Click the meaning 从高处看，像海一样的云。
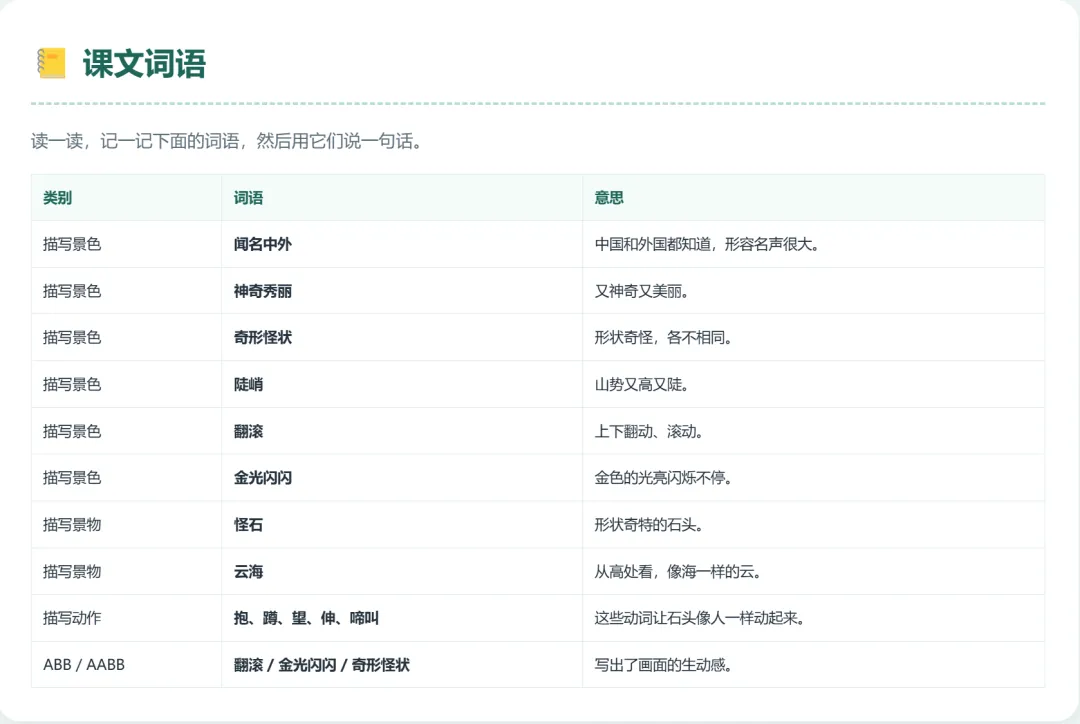The image size is (1080, 724). 678,571
